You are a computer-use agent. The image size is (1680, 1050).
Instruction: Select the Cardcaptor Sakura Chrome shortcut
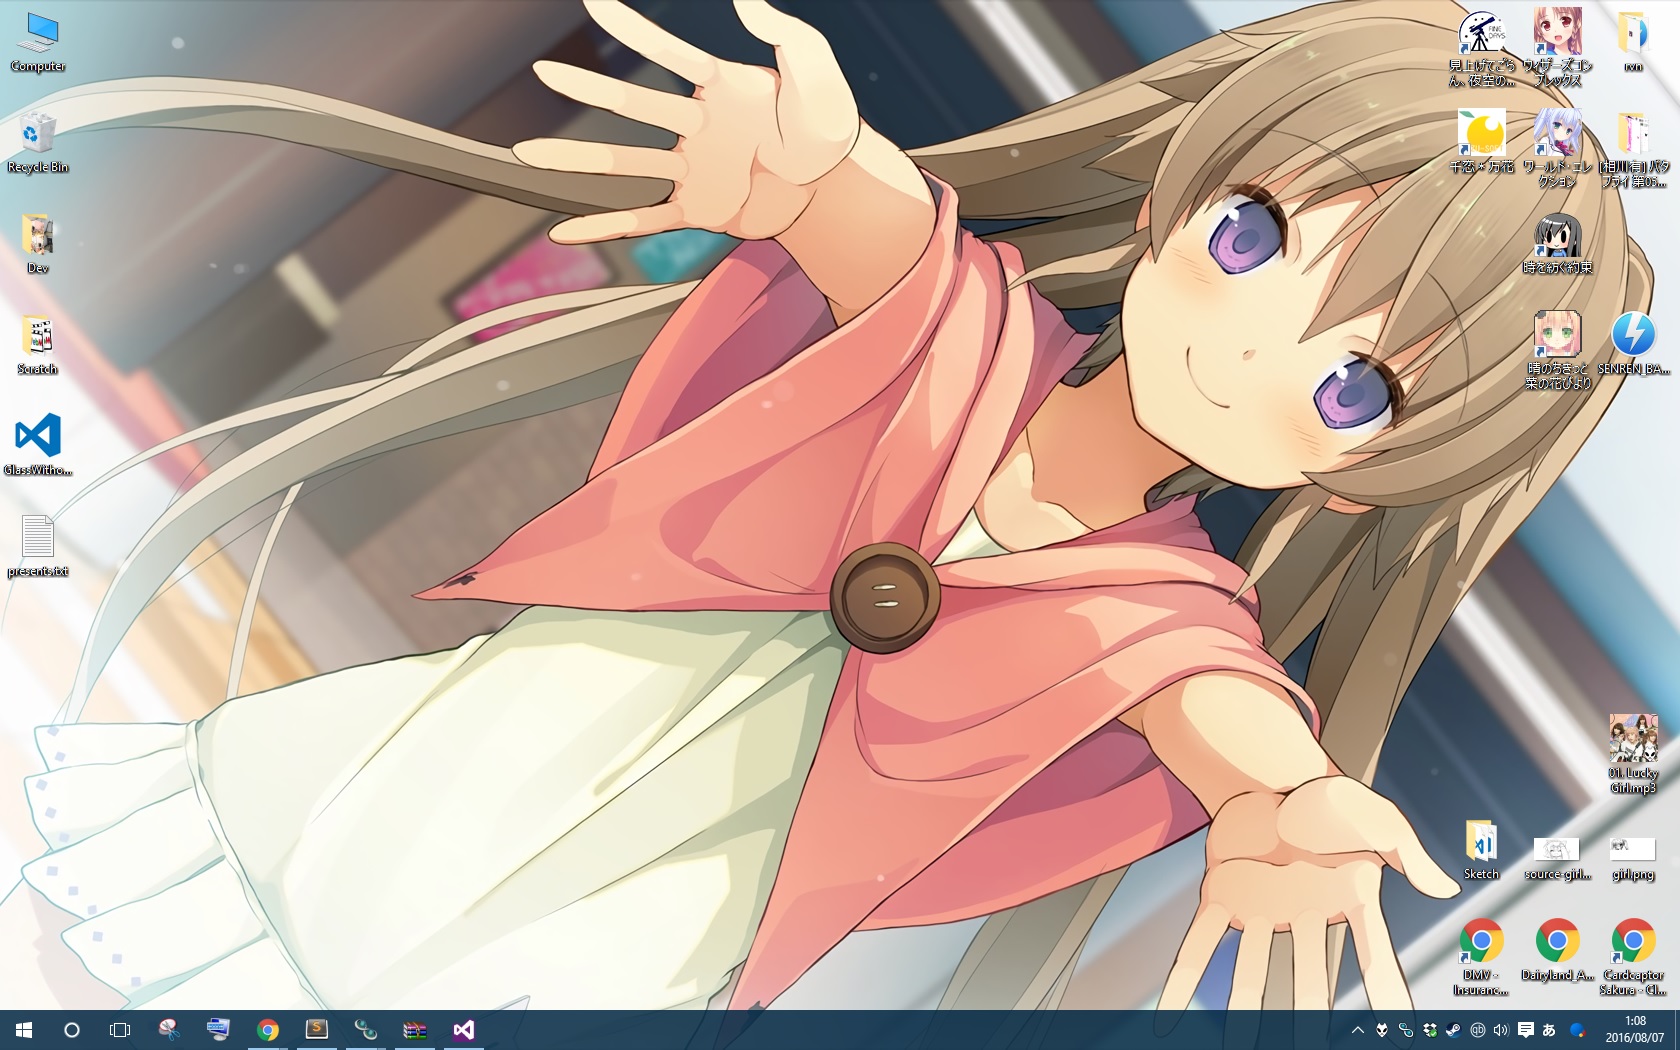pyautogui.click(x=1633, y=957)
